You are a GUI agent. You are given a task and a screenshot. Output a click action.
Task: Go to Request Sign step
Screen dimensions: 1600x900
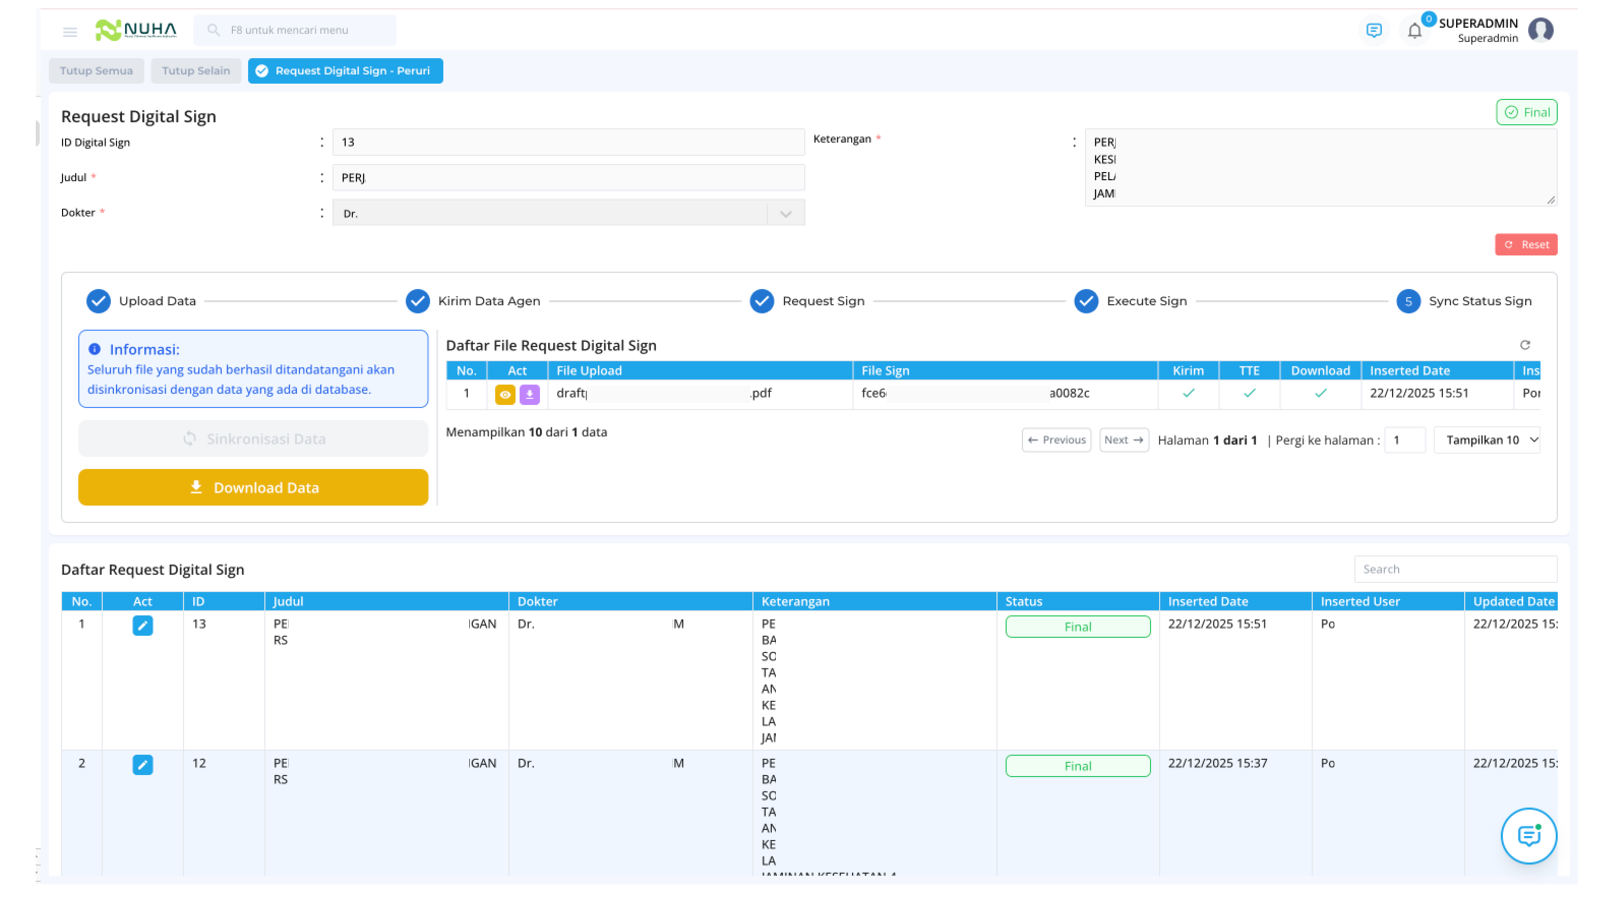coord(807,301)
